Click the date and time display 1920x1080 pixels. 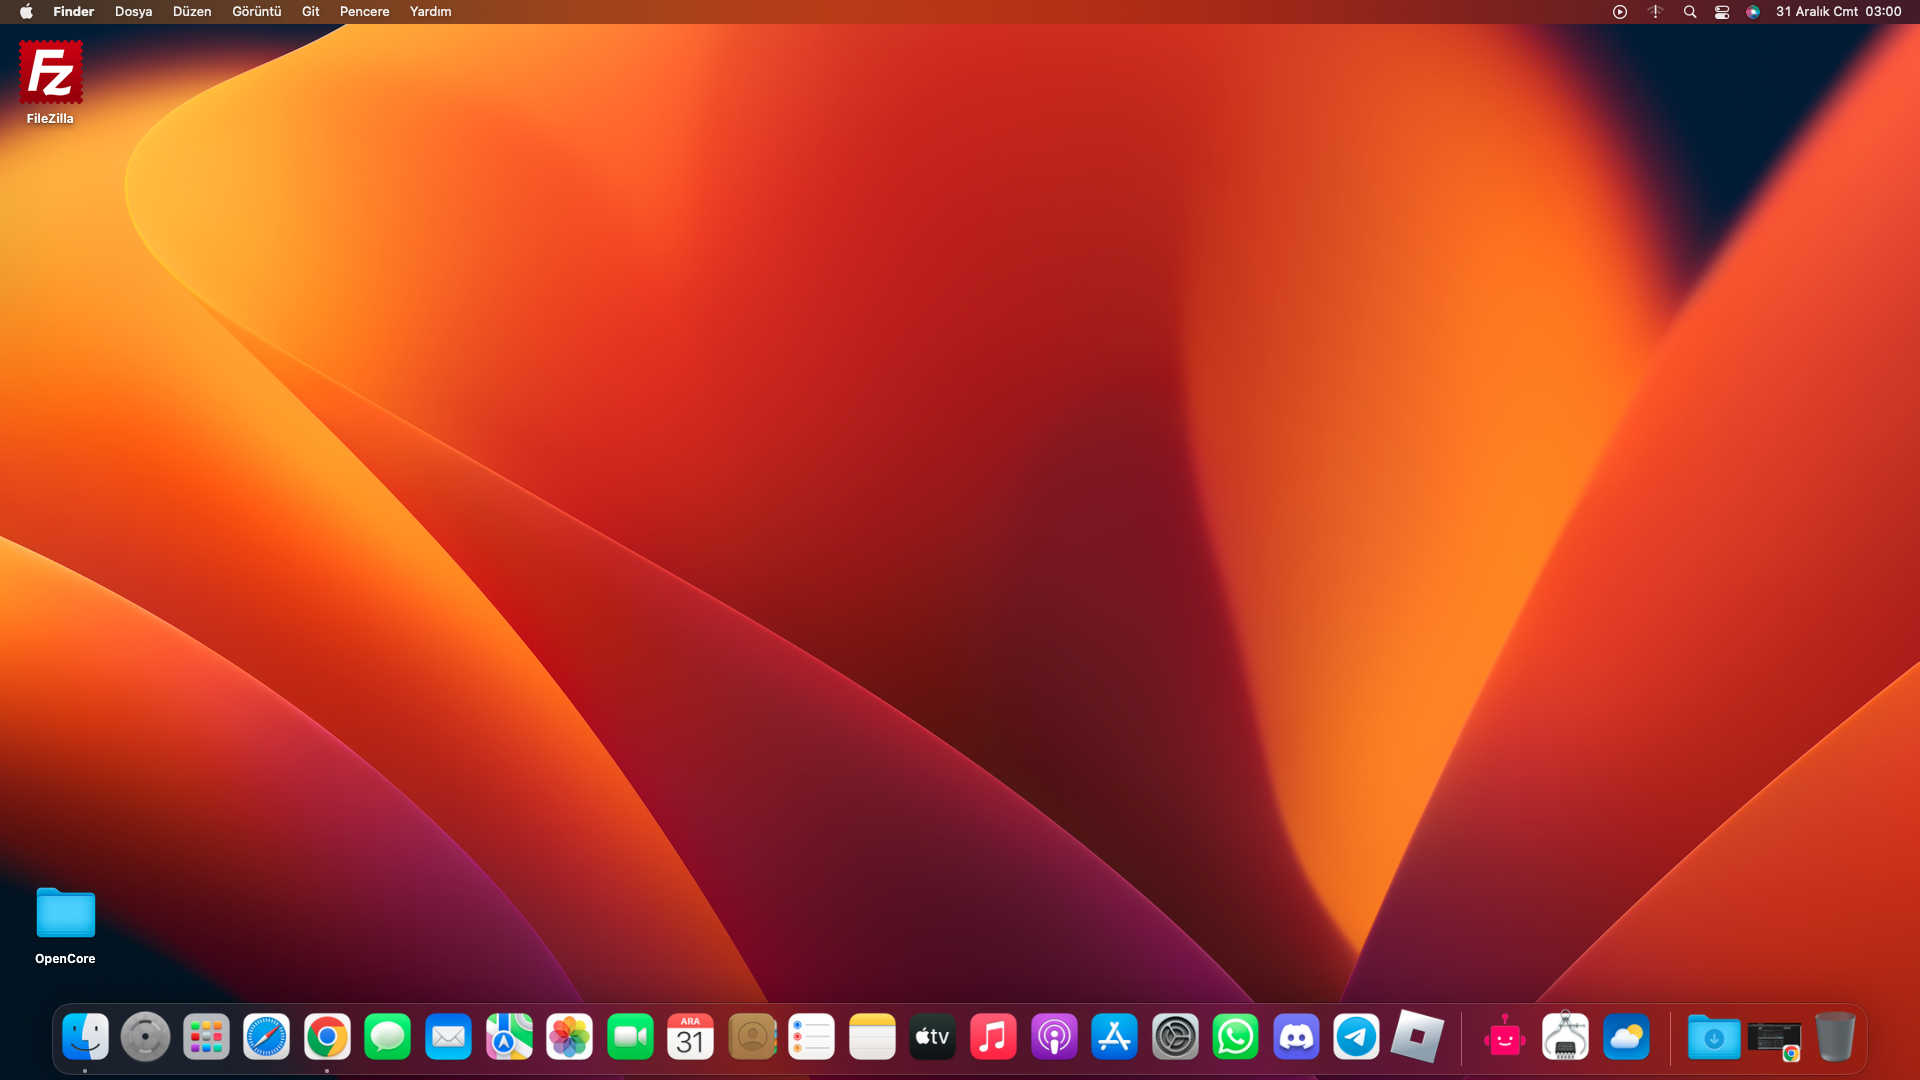pyautogui.click(x=1838, y=12)
